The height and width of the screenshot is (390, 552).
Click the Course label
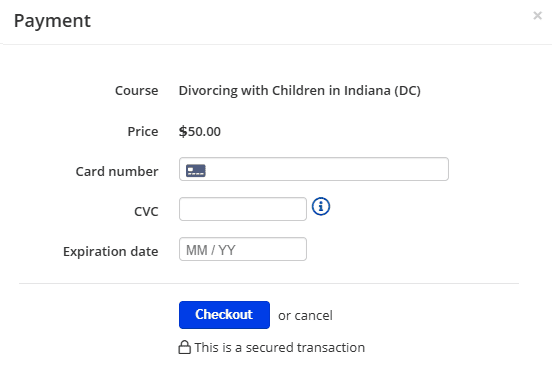tap(137, 91)
